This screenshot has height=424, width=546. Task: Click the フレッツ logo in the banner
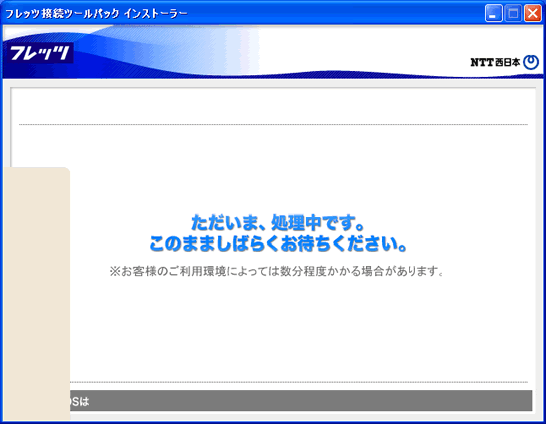pyautogui.click(x=40, y=53)
